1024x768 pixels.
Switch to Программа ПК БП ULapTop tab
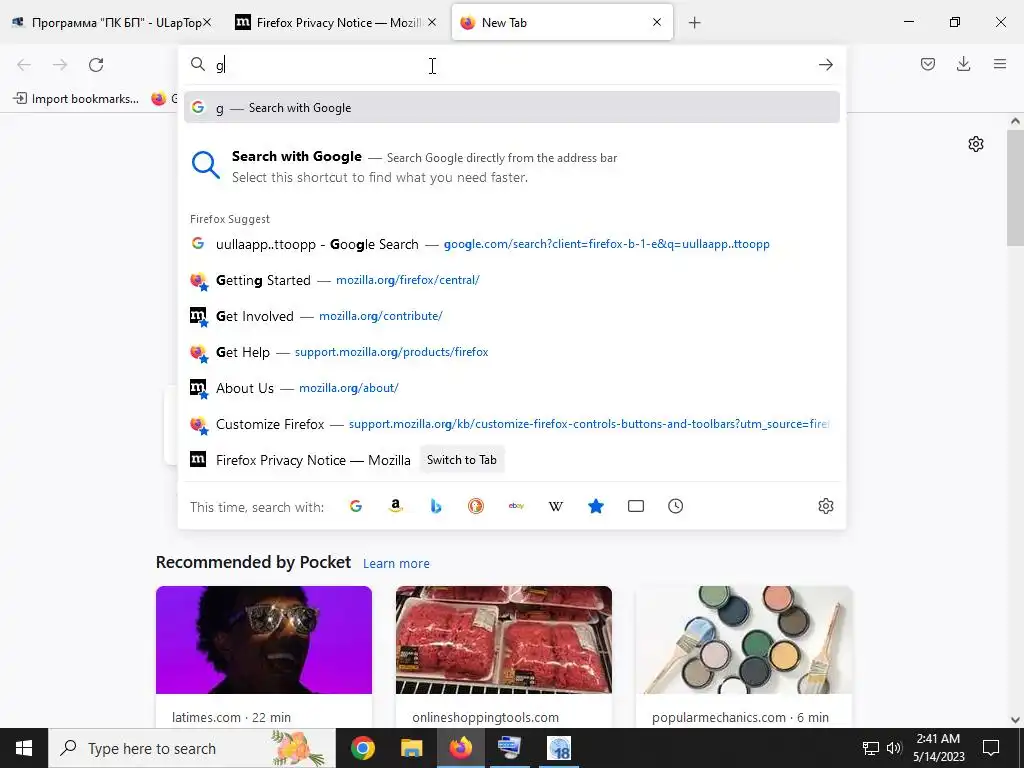112,23
